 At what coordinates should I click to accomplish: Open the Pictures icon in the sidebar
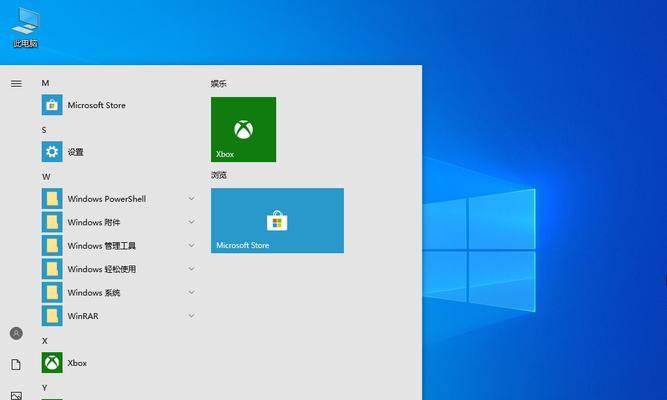click(x=16, y=396)
